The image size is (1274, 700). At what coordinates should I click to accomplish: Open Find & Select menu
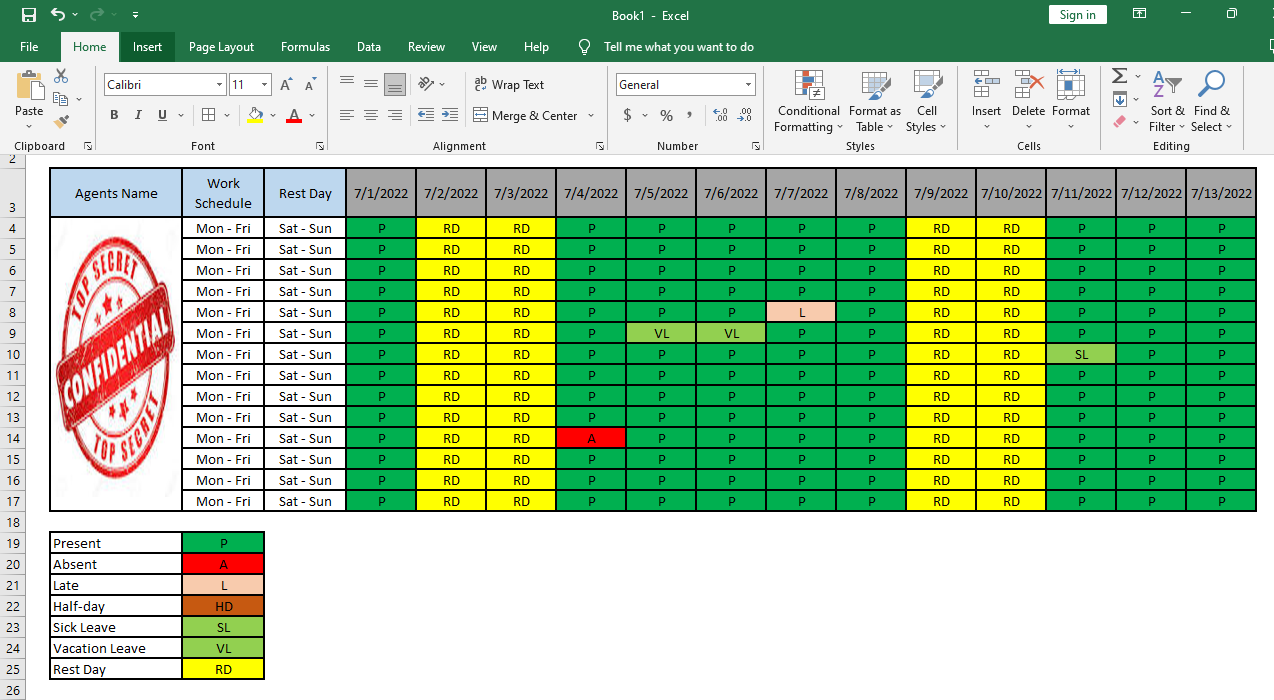(1212, 102)
